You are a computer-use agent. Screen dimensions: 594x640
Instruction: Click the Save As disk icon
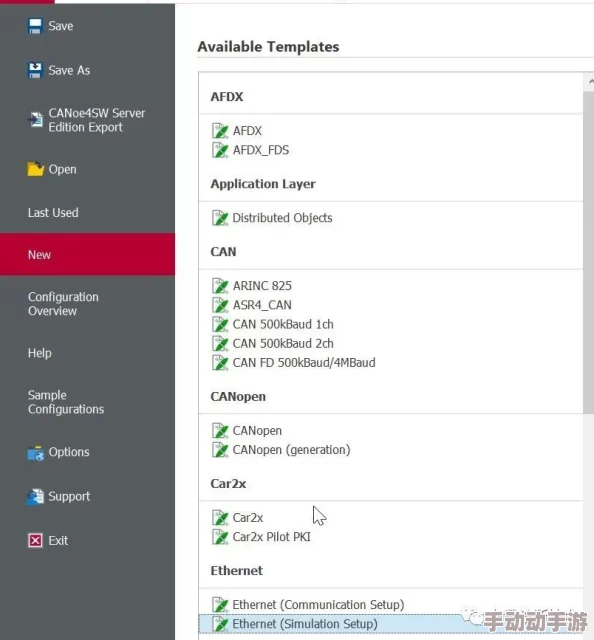point(35,70)
